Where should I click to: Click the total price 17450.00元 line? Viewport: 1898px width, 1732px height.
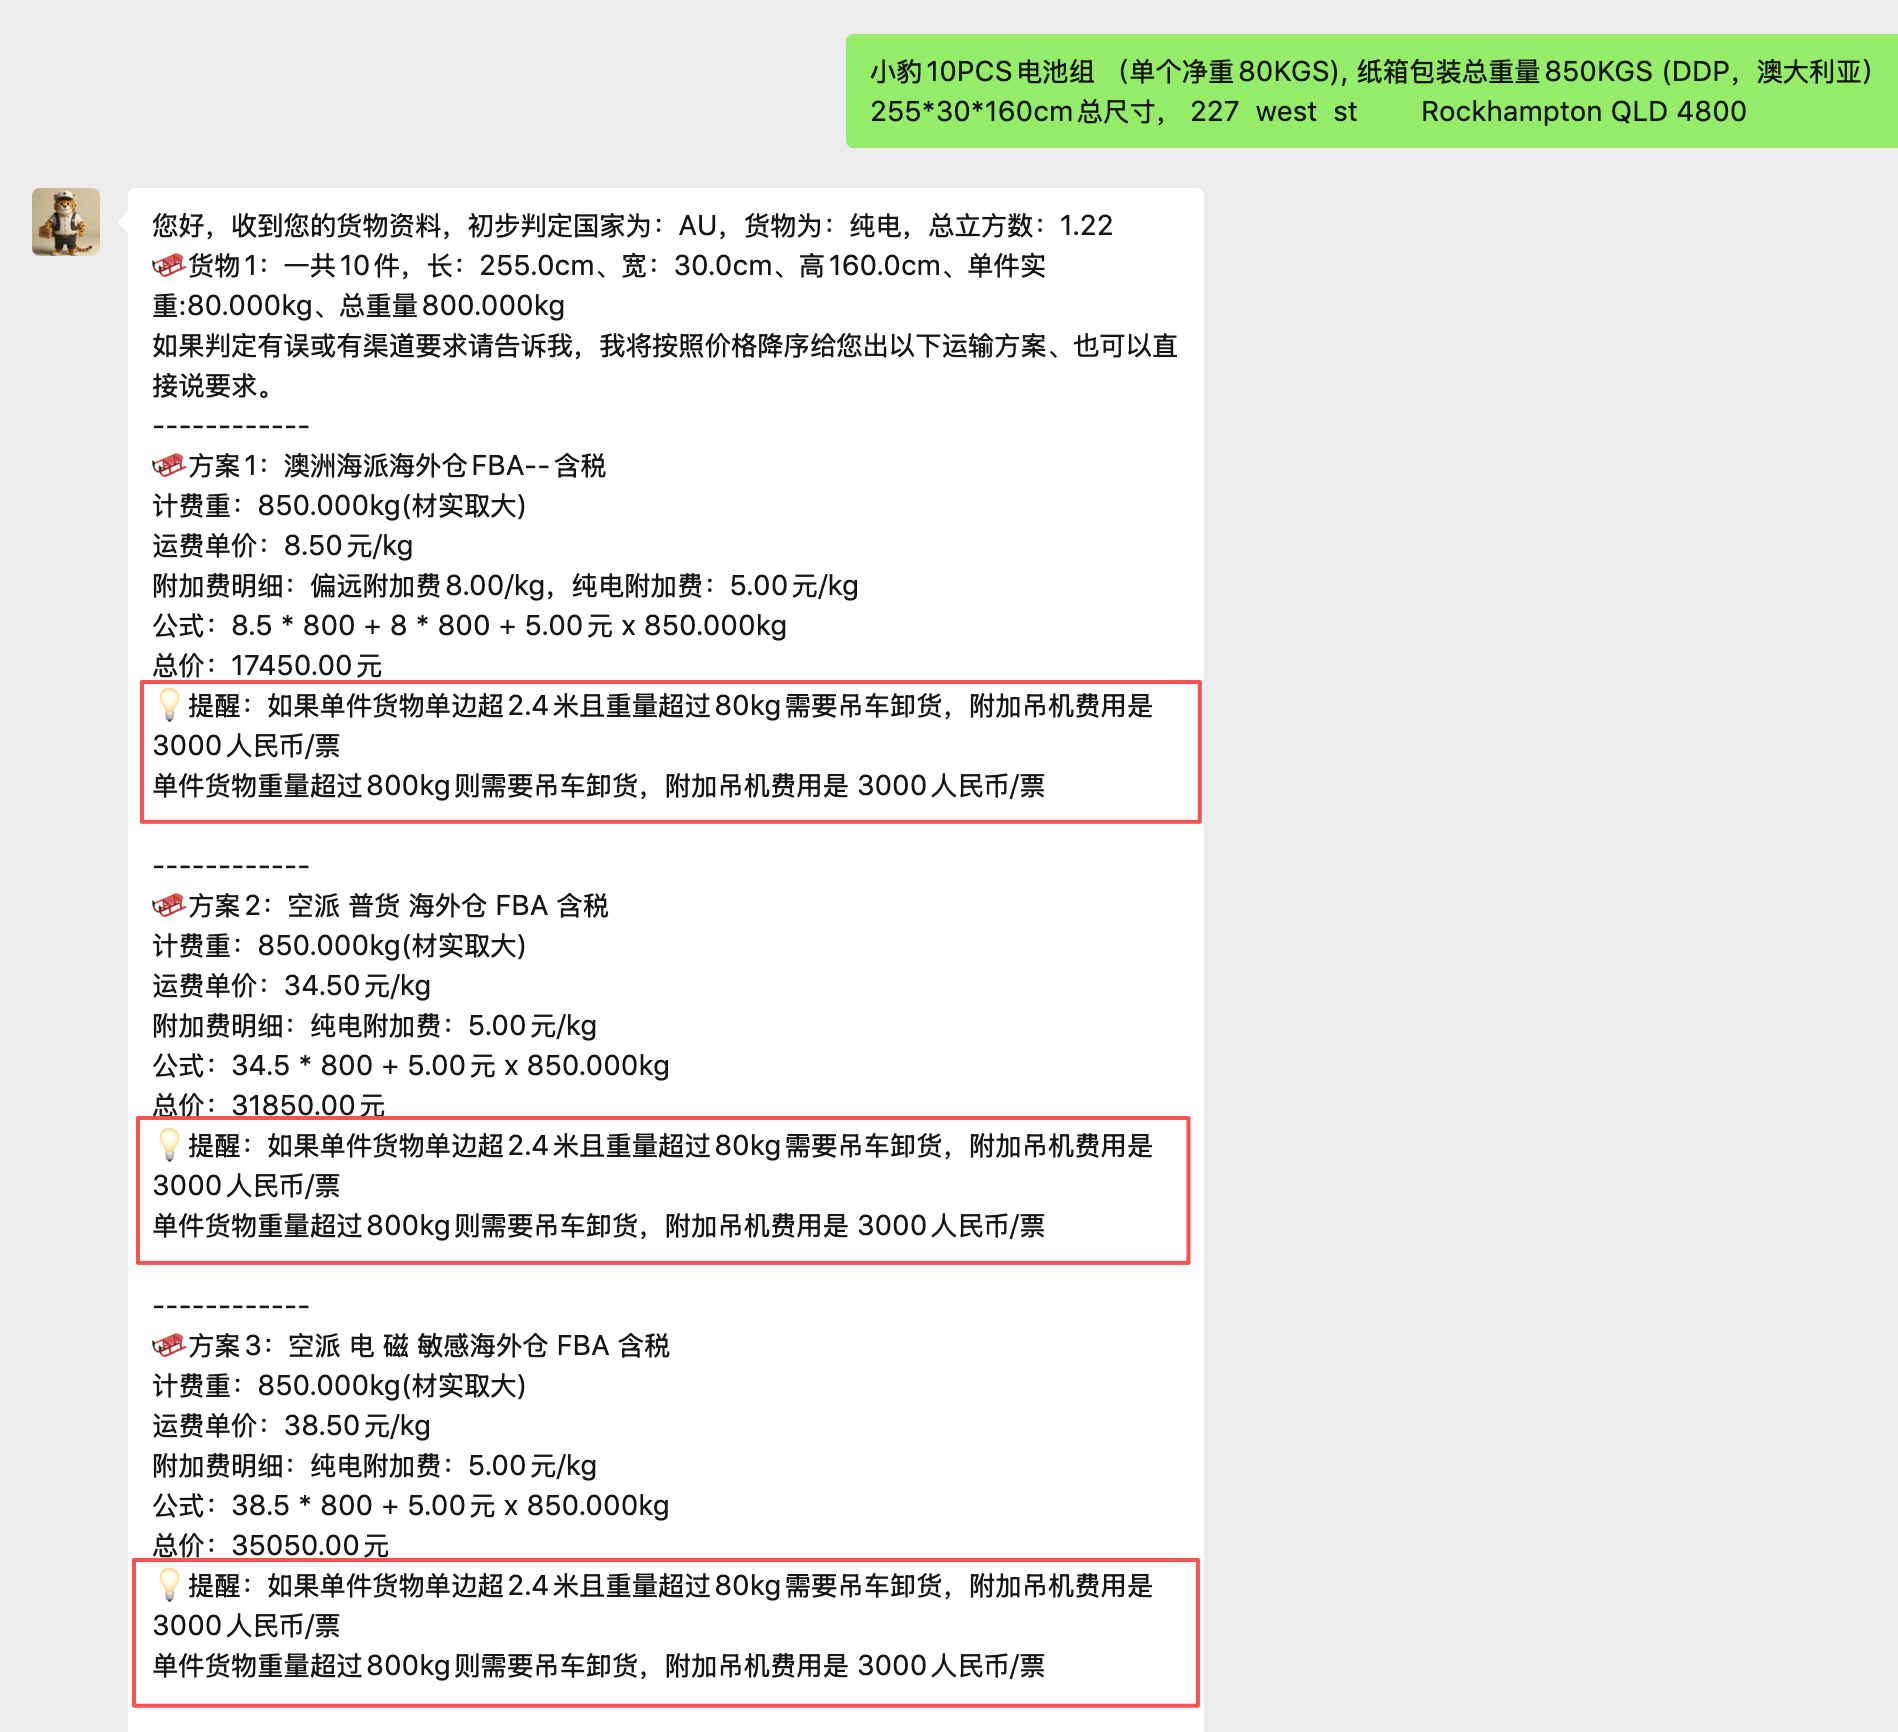click(x=267, y=665)
